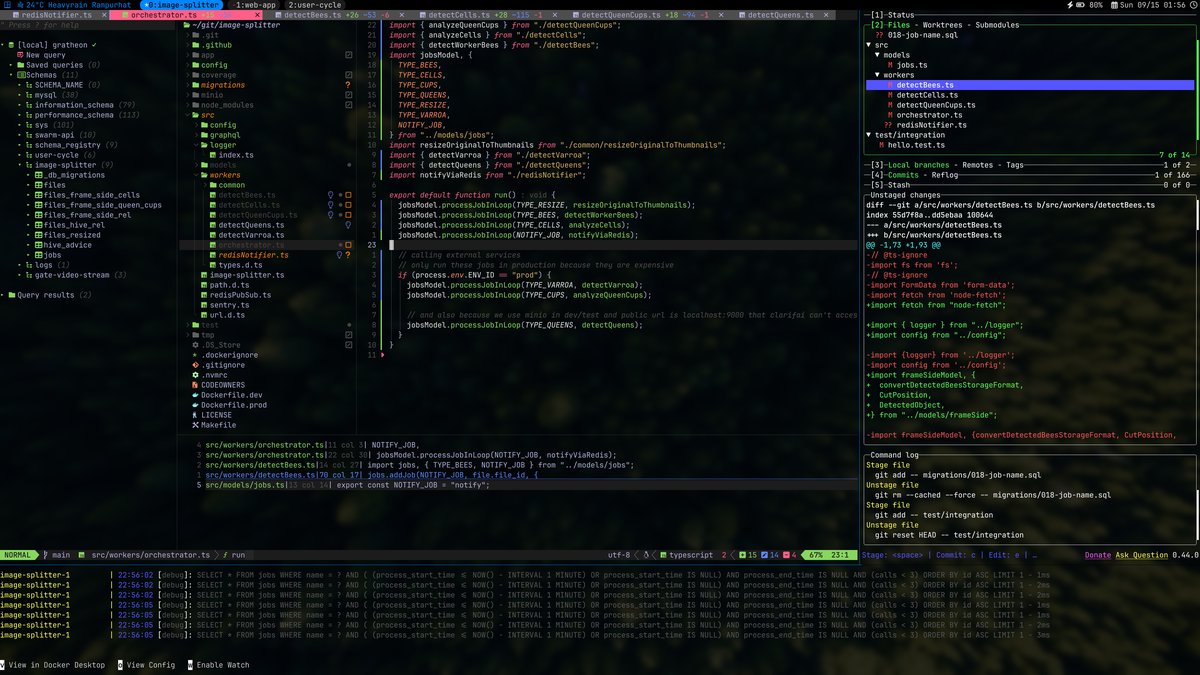Click the orange square marker beside detectBees.ts
1200x675 pixels.
347,195
